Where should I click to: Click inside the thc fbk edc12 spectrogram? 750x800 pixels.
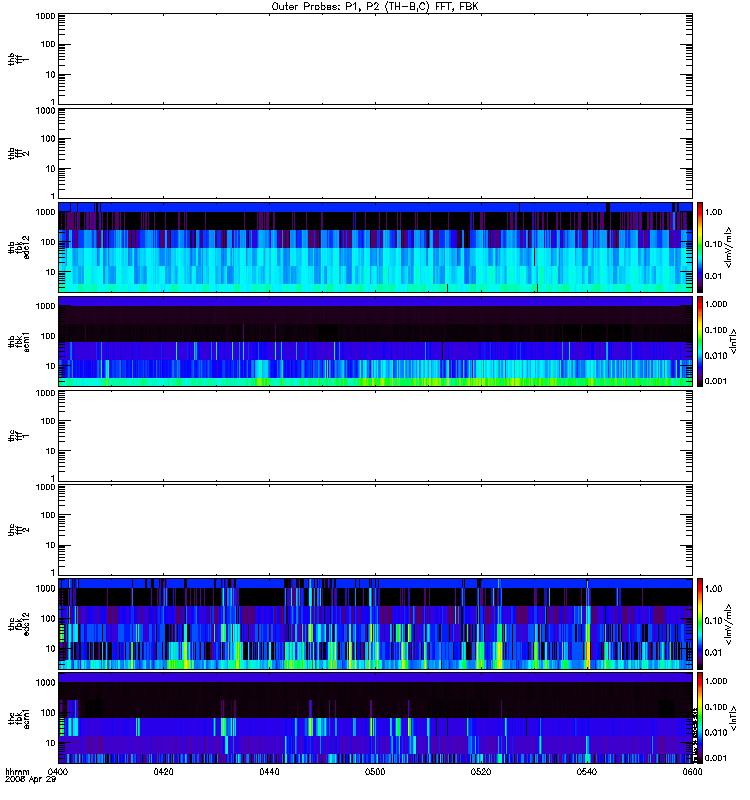pyautogui.click(x=375, y=623)
